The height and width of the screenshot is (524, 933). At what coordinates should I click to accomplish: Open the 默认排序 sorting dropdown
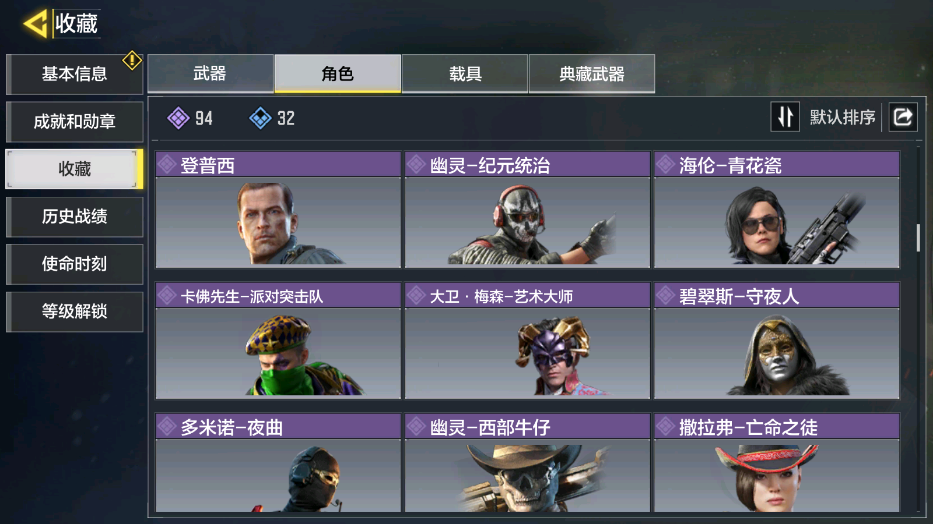tap(842, 117)
